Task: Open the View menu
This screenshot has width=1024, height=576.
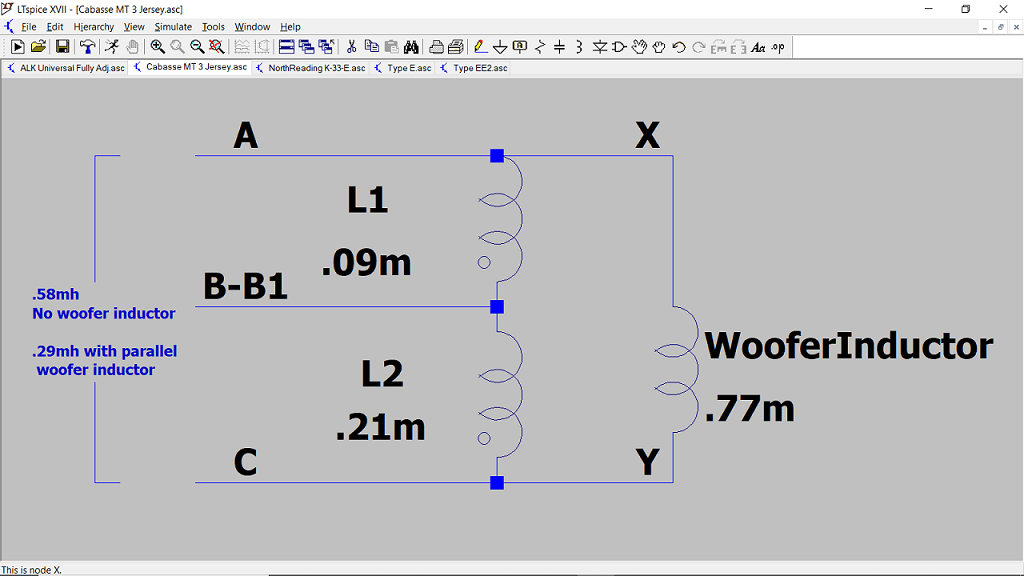Action: tap(134, 27)
